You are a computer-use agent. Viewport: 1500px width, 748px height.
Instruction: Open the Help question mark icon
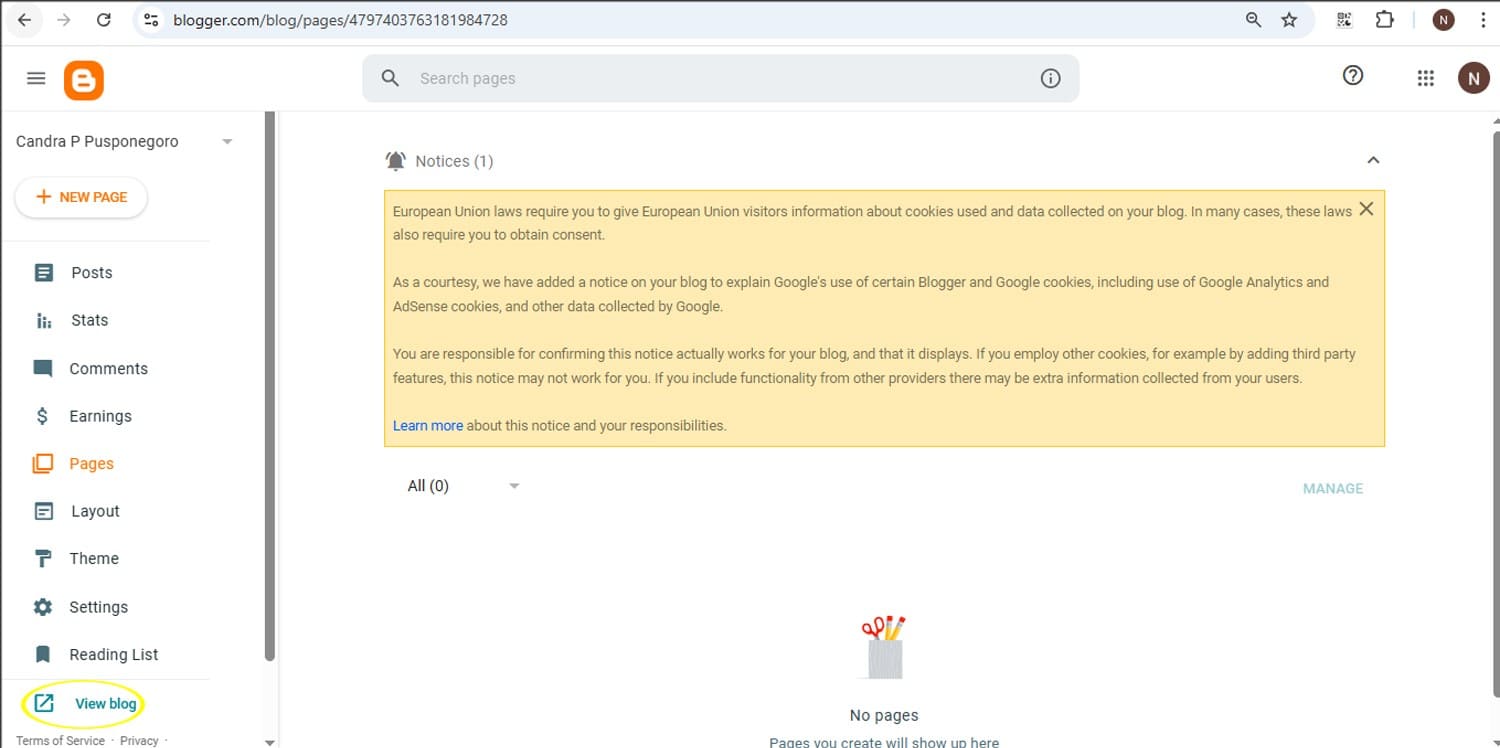click(1352, 76)
